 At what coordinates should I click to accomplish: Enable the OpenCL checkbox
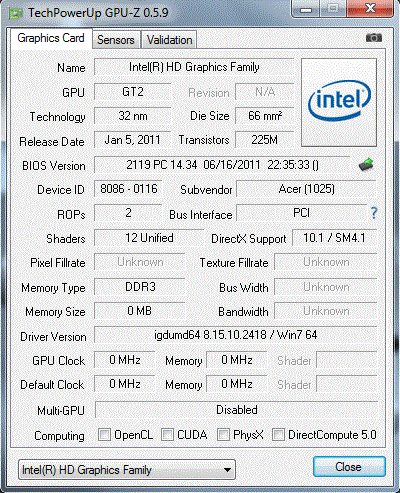(104, 435)
